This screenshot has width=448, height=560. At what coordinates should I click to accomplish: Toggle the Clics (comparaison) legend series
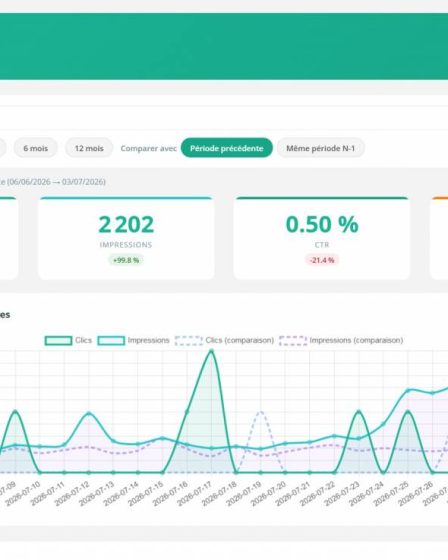click(224, 340)
